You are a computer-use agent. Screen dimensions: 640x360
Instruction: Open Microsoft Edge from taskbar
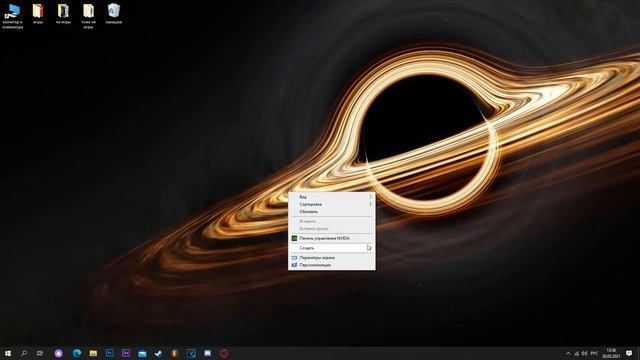click(x=77, y=353)
